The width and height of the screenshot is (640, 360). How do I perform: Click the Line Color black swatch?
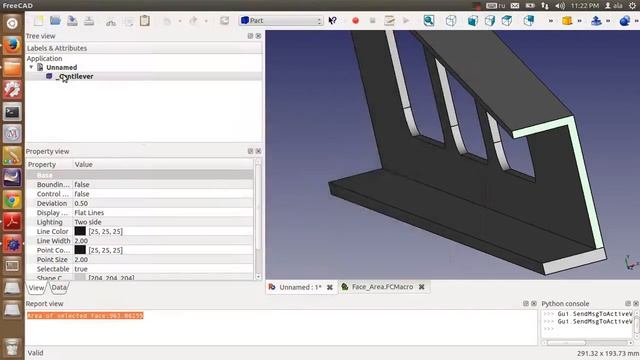80,231
